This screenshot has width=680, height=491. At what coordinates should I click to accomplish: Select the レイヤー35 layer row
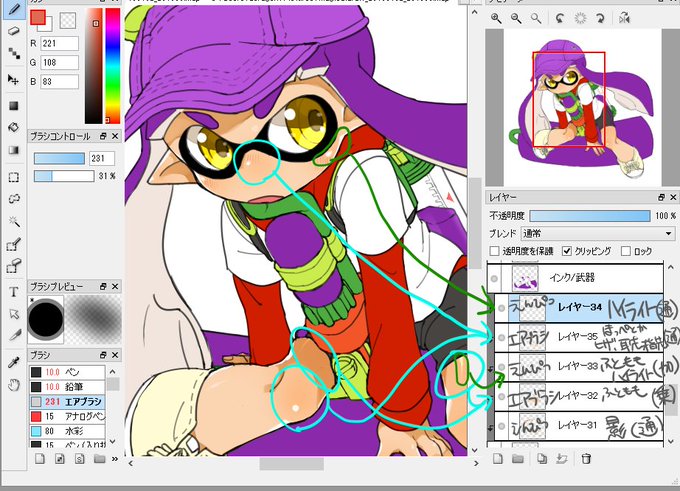click(x=579, y=337)
